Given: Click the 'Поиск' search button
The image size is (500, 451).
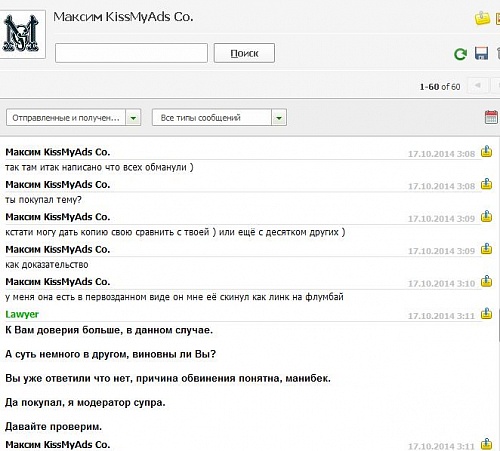Looking at the screenshot, I should 244,53.
